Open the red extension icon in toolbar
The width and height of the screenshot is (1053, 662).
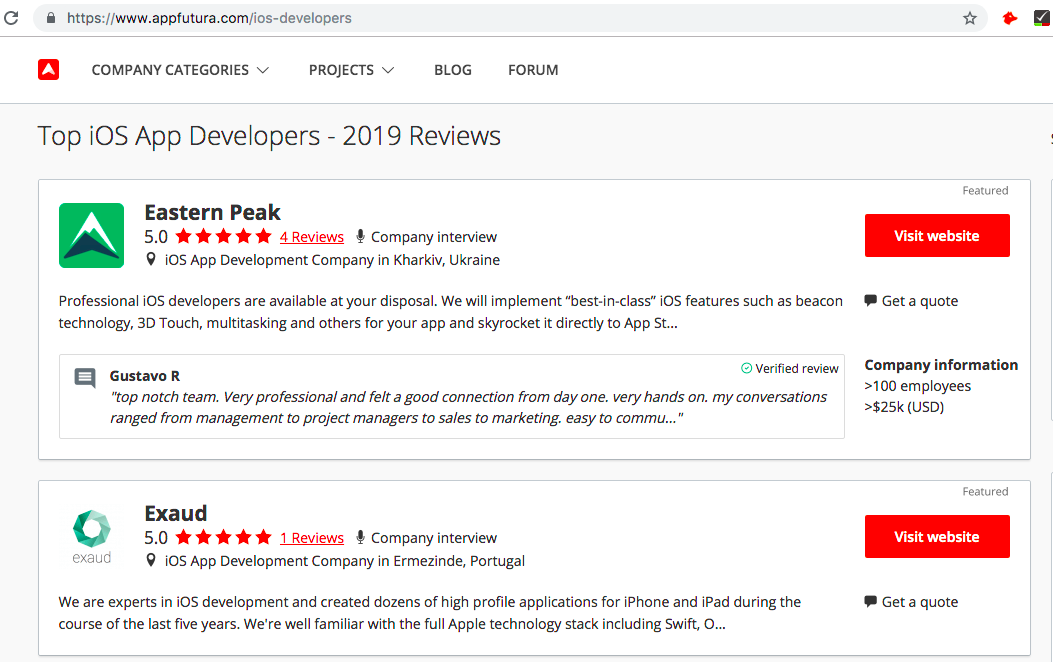click(x=1009, y=18)
